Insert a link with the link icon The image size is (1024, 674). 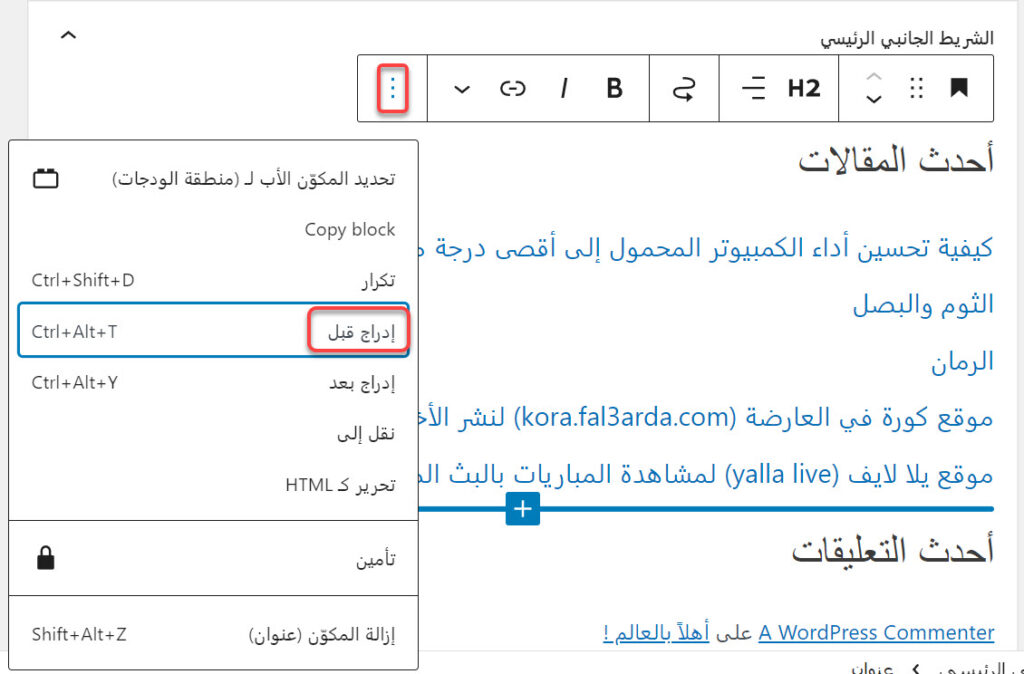(x=512, y=88)
